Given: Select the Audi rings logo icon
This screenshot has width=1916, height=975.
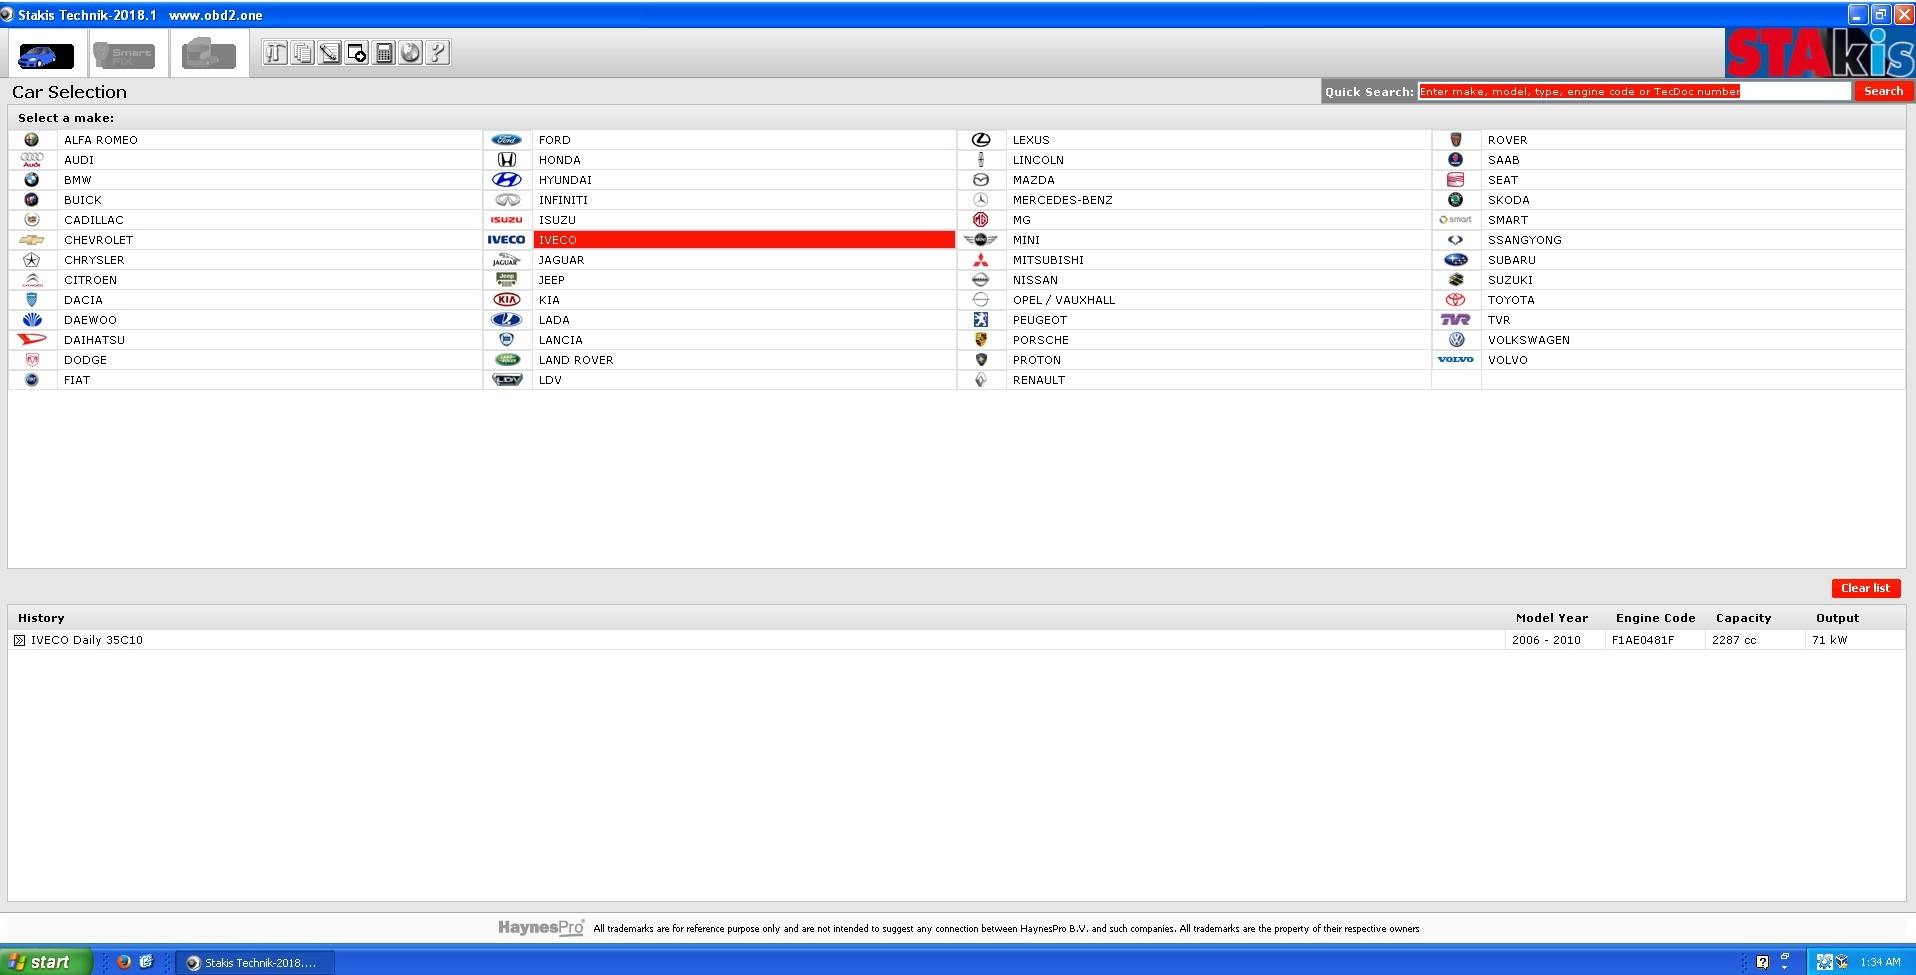Looking at the screenshot, I should 32,160.
